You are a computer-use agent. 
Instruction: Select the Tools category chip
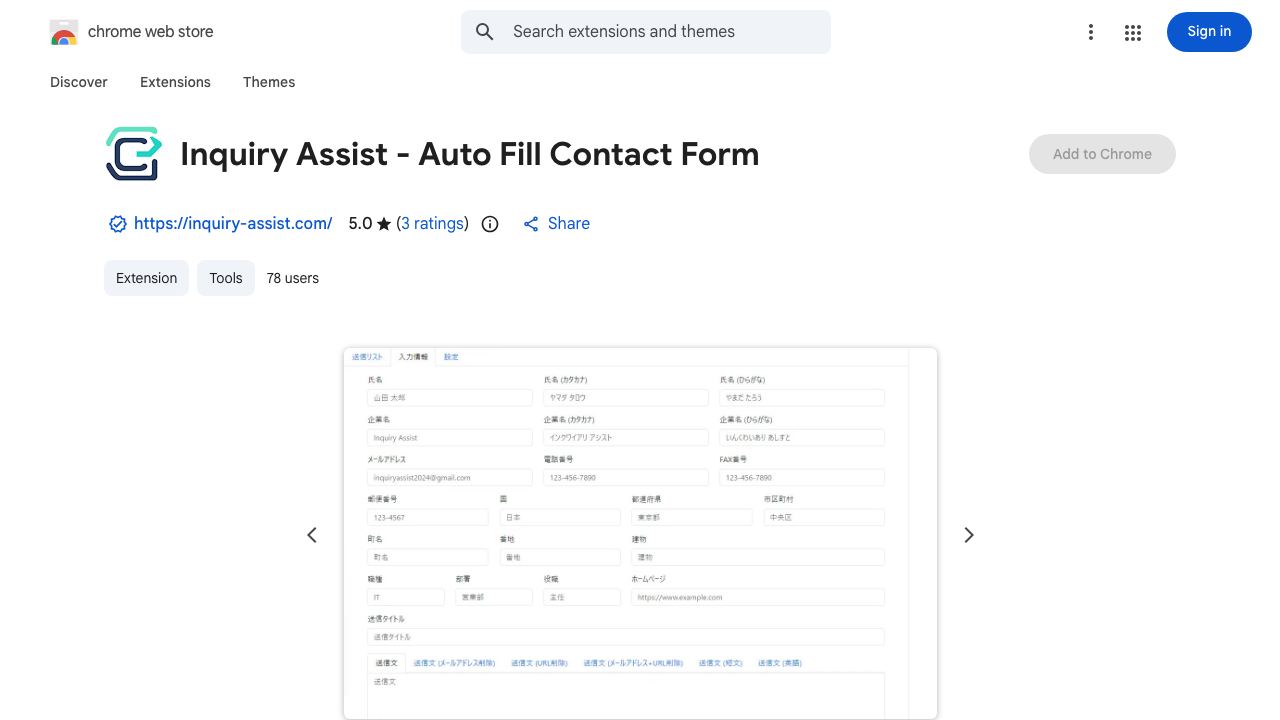point(226,278)
